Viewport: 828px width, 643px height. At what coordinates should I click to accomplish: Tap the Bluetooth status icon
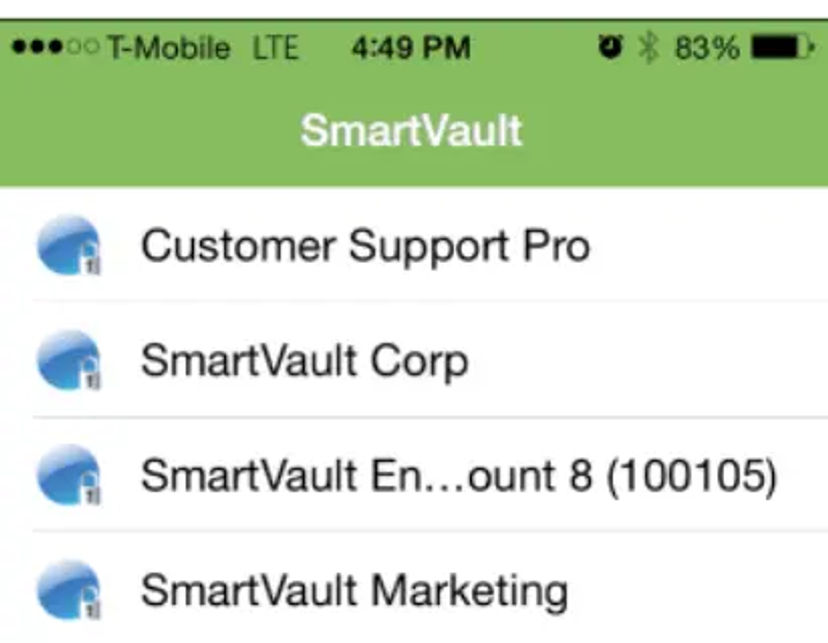pyautogui.click(x=650, y=47)
